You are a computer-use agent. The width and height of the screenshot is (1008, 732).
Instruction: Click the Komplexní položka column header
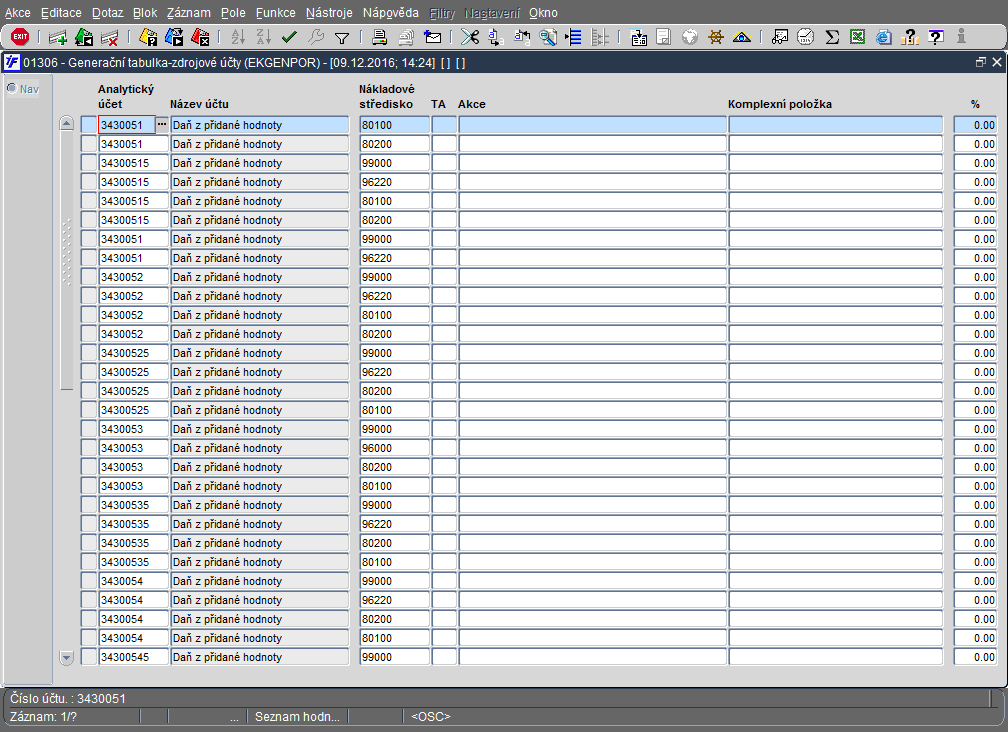(x=780, y=104)
